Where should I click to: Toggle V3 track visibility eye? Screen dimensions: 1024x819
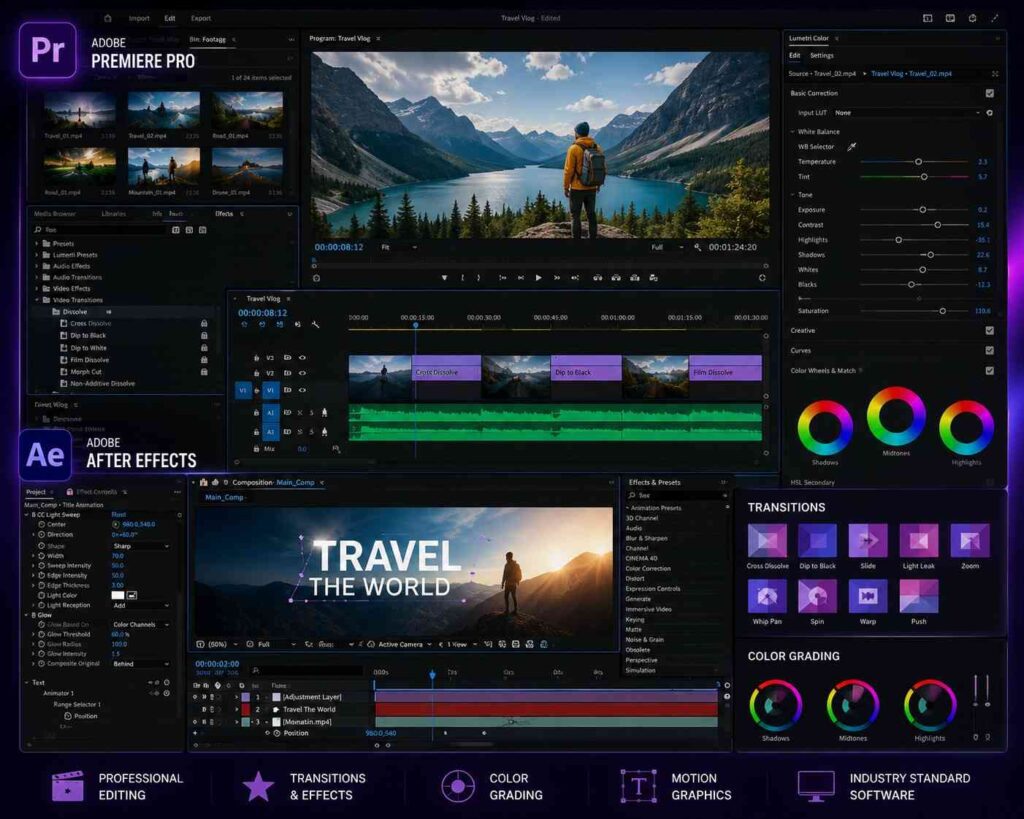click(x=302, y=358)
